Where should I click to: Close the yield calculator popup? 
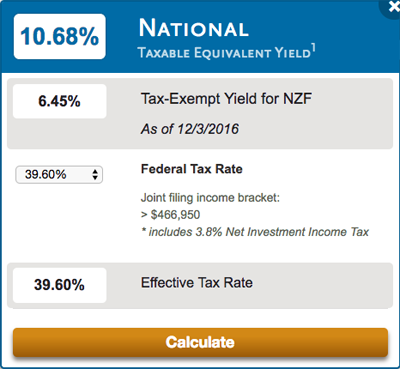point(392,7)
